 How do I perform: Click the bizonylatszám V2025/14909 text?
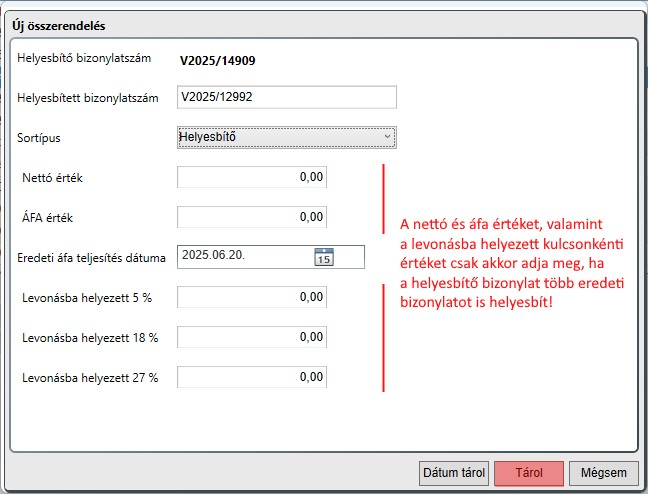click(x=218, y=61)
